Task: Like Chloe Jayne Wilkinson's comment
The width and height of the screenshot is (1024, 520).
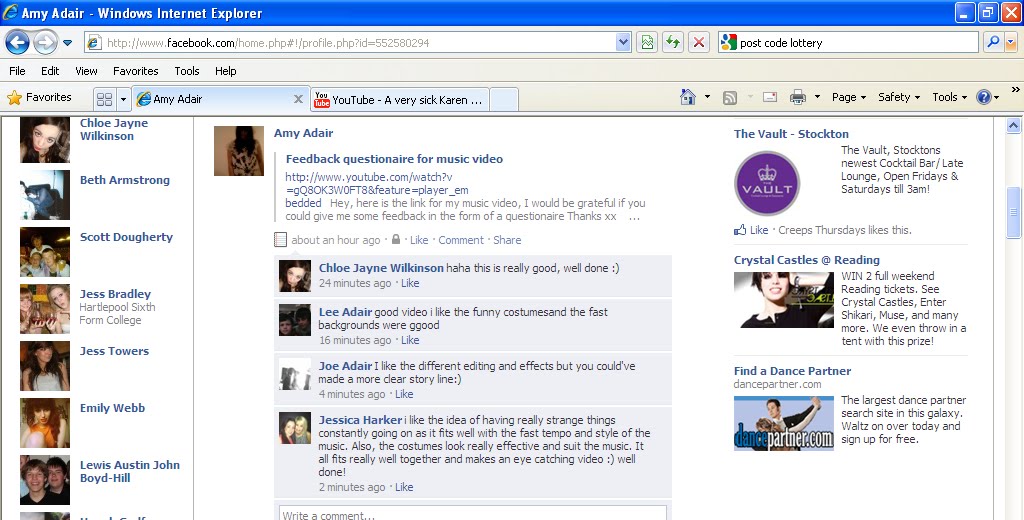Action: [x=410, y=283]
